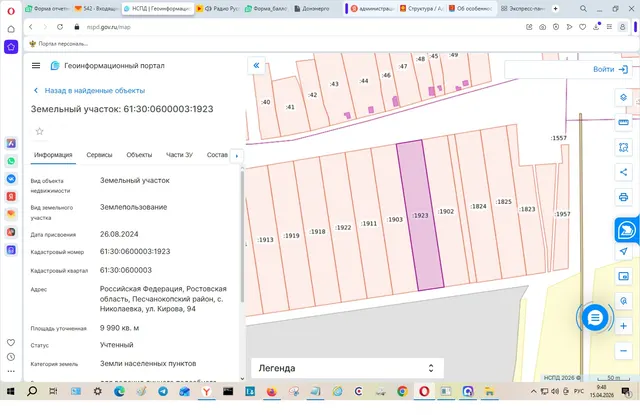
Task: Take a snapshot with camera icon
Action: (542, 27)
